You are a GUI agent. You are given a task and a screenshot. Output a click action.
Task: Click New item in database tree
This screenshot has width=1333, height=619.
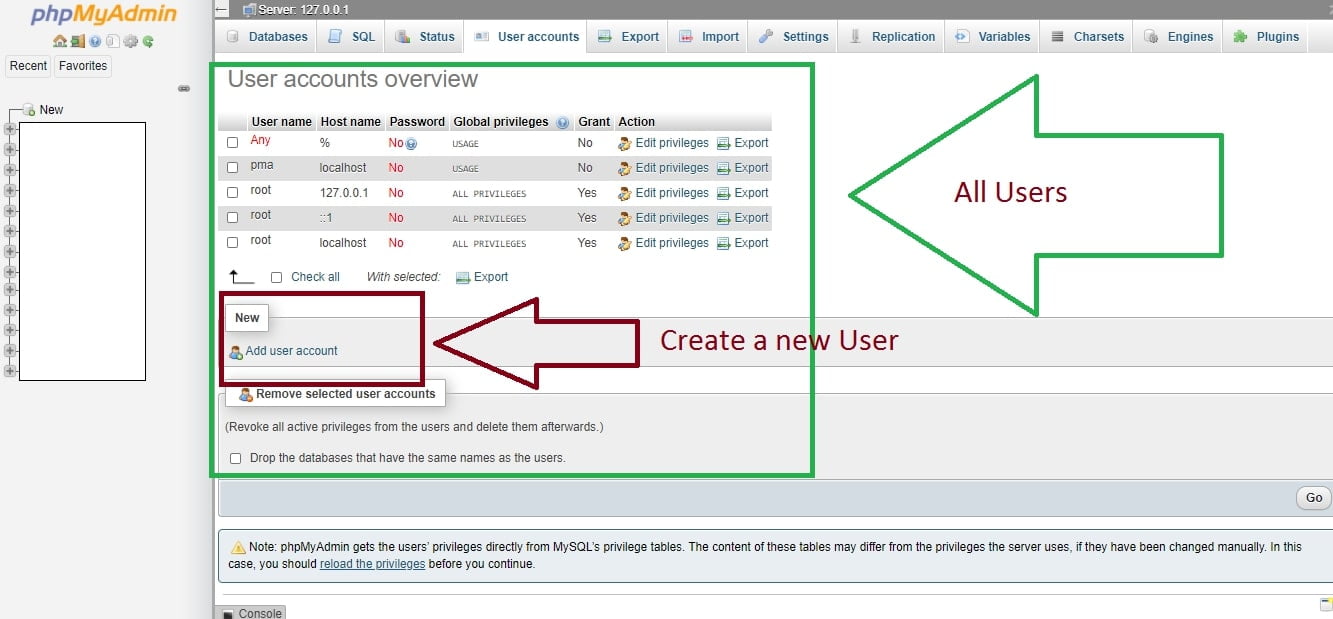click(51, 110)
